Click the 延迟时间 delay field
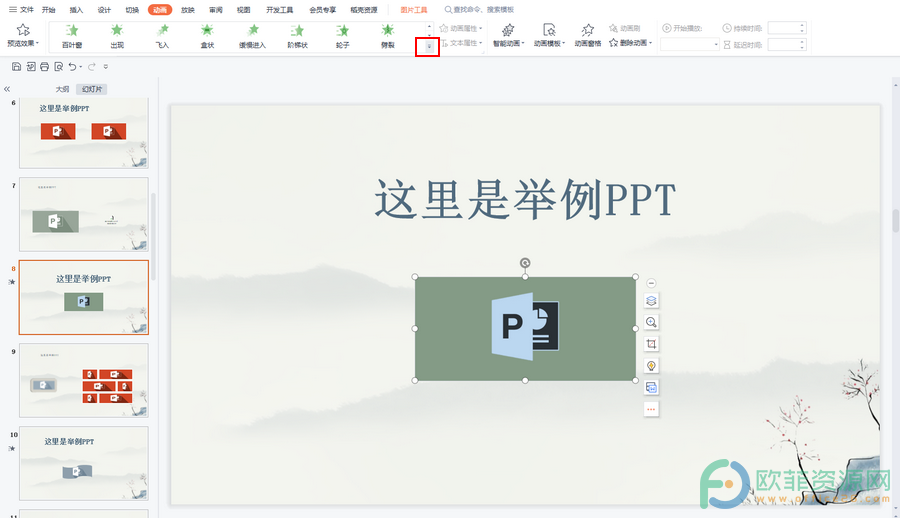 [x=787, y=44]
